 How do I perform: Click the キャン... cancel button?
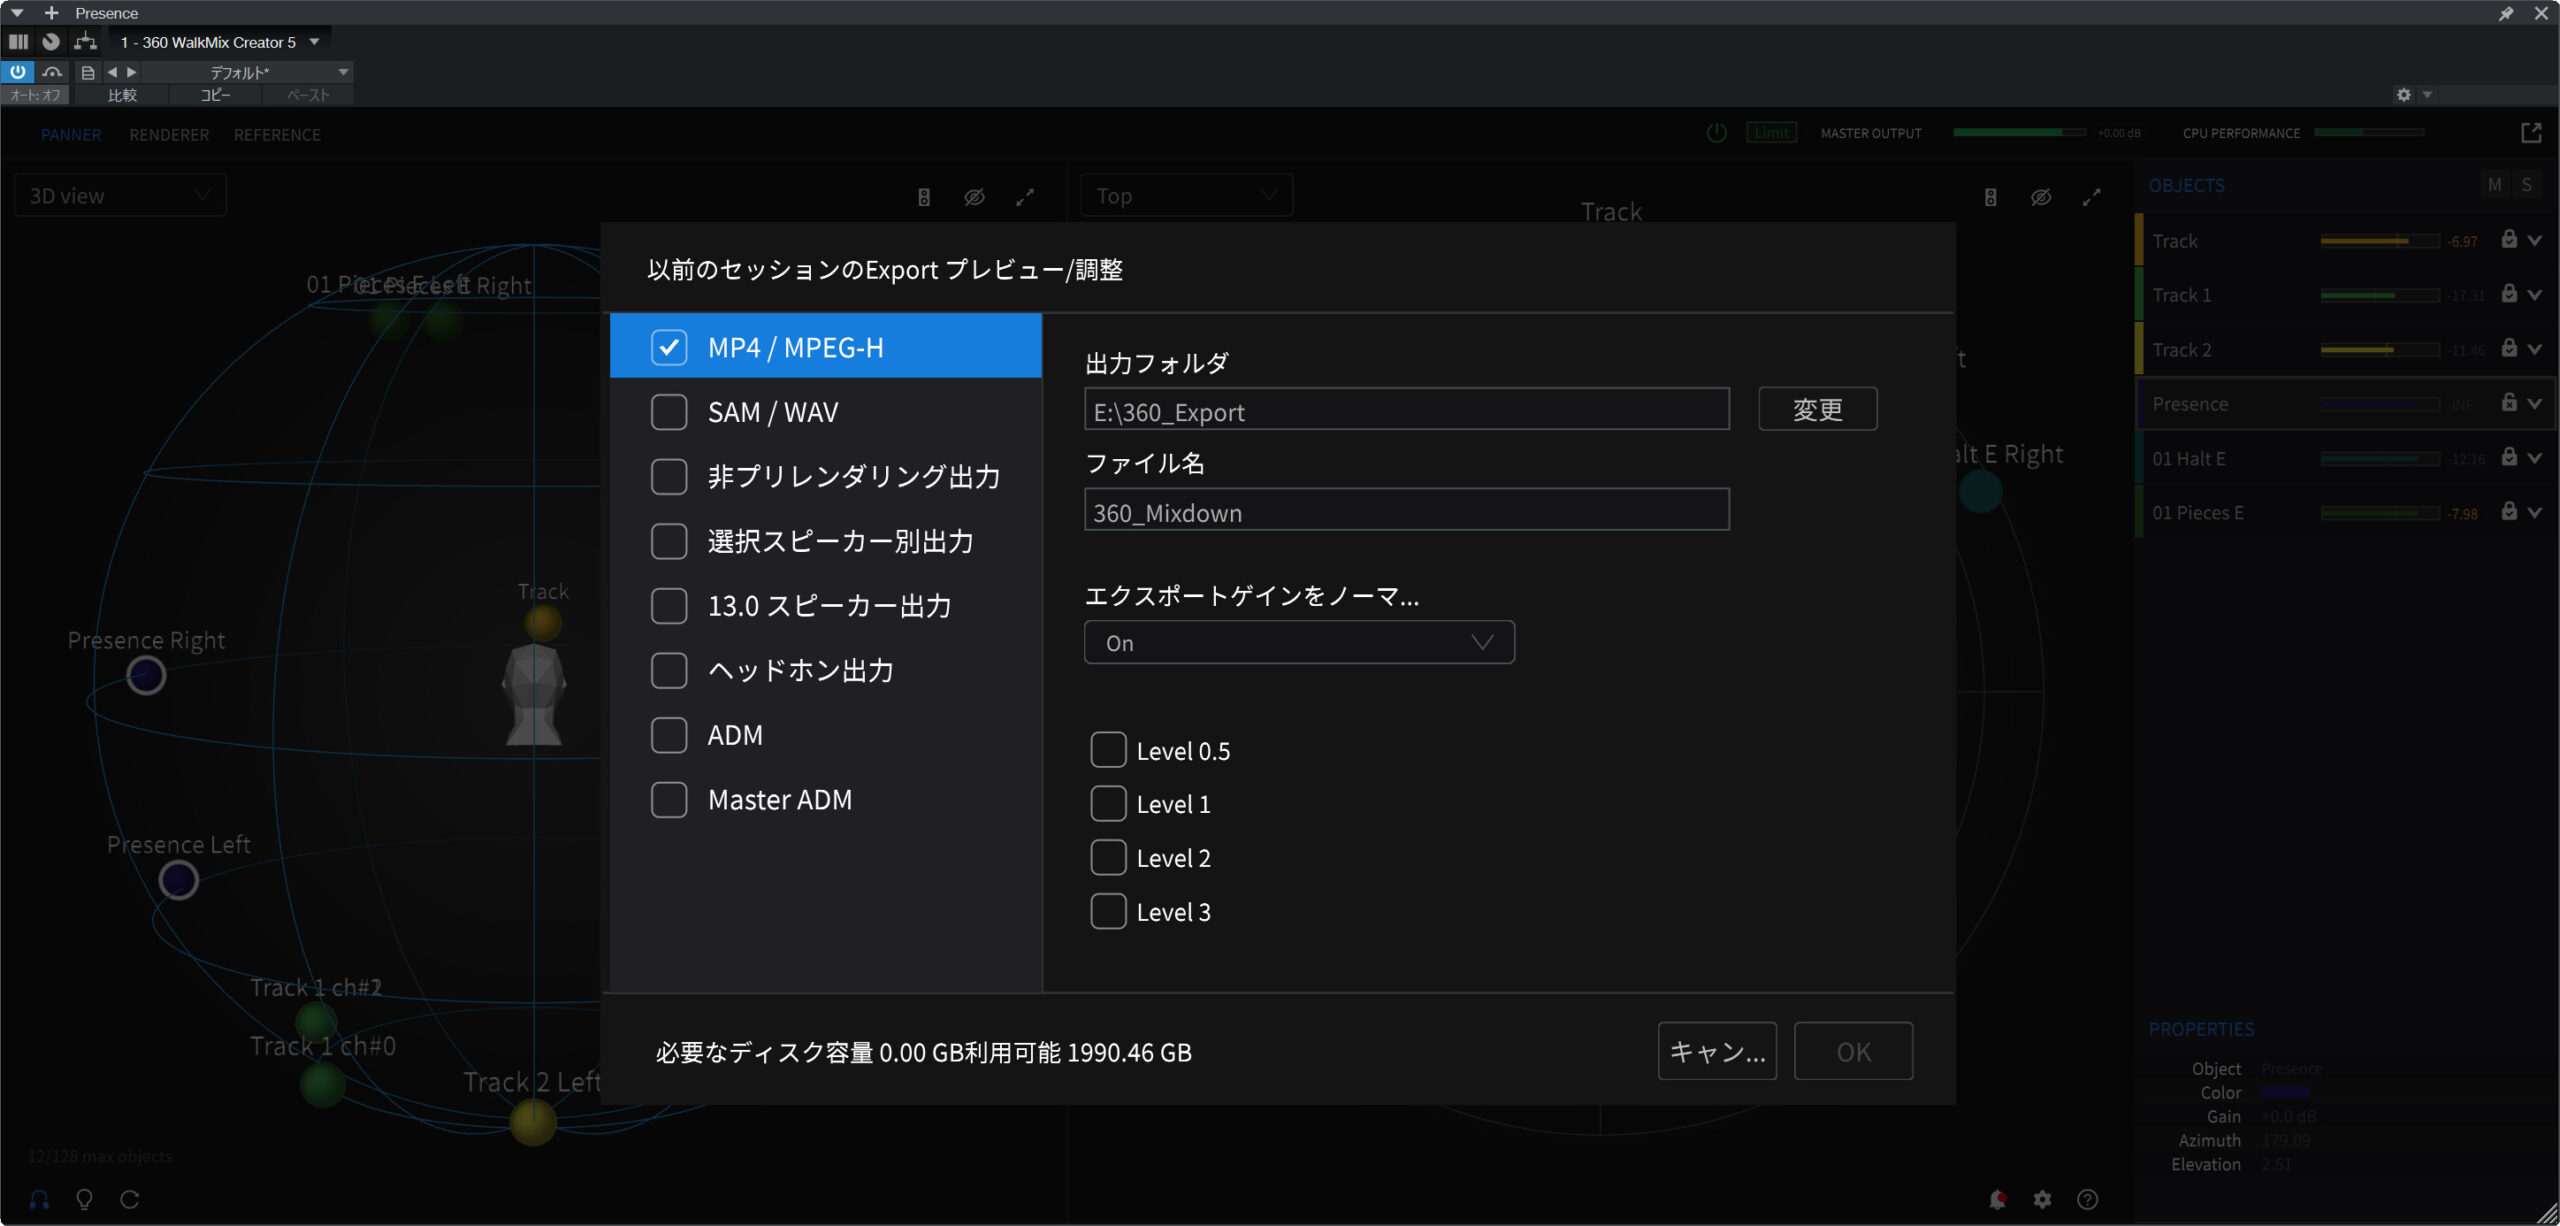click(x=1717, y=1051)
